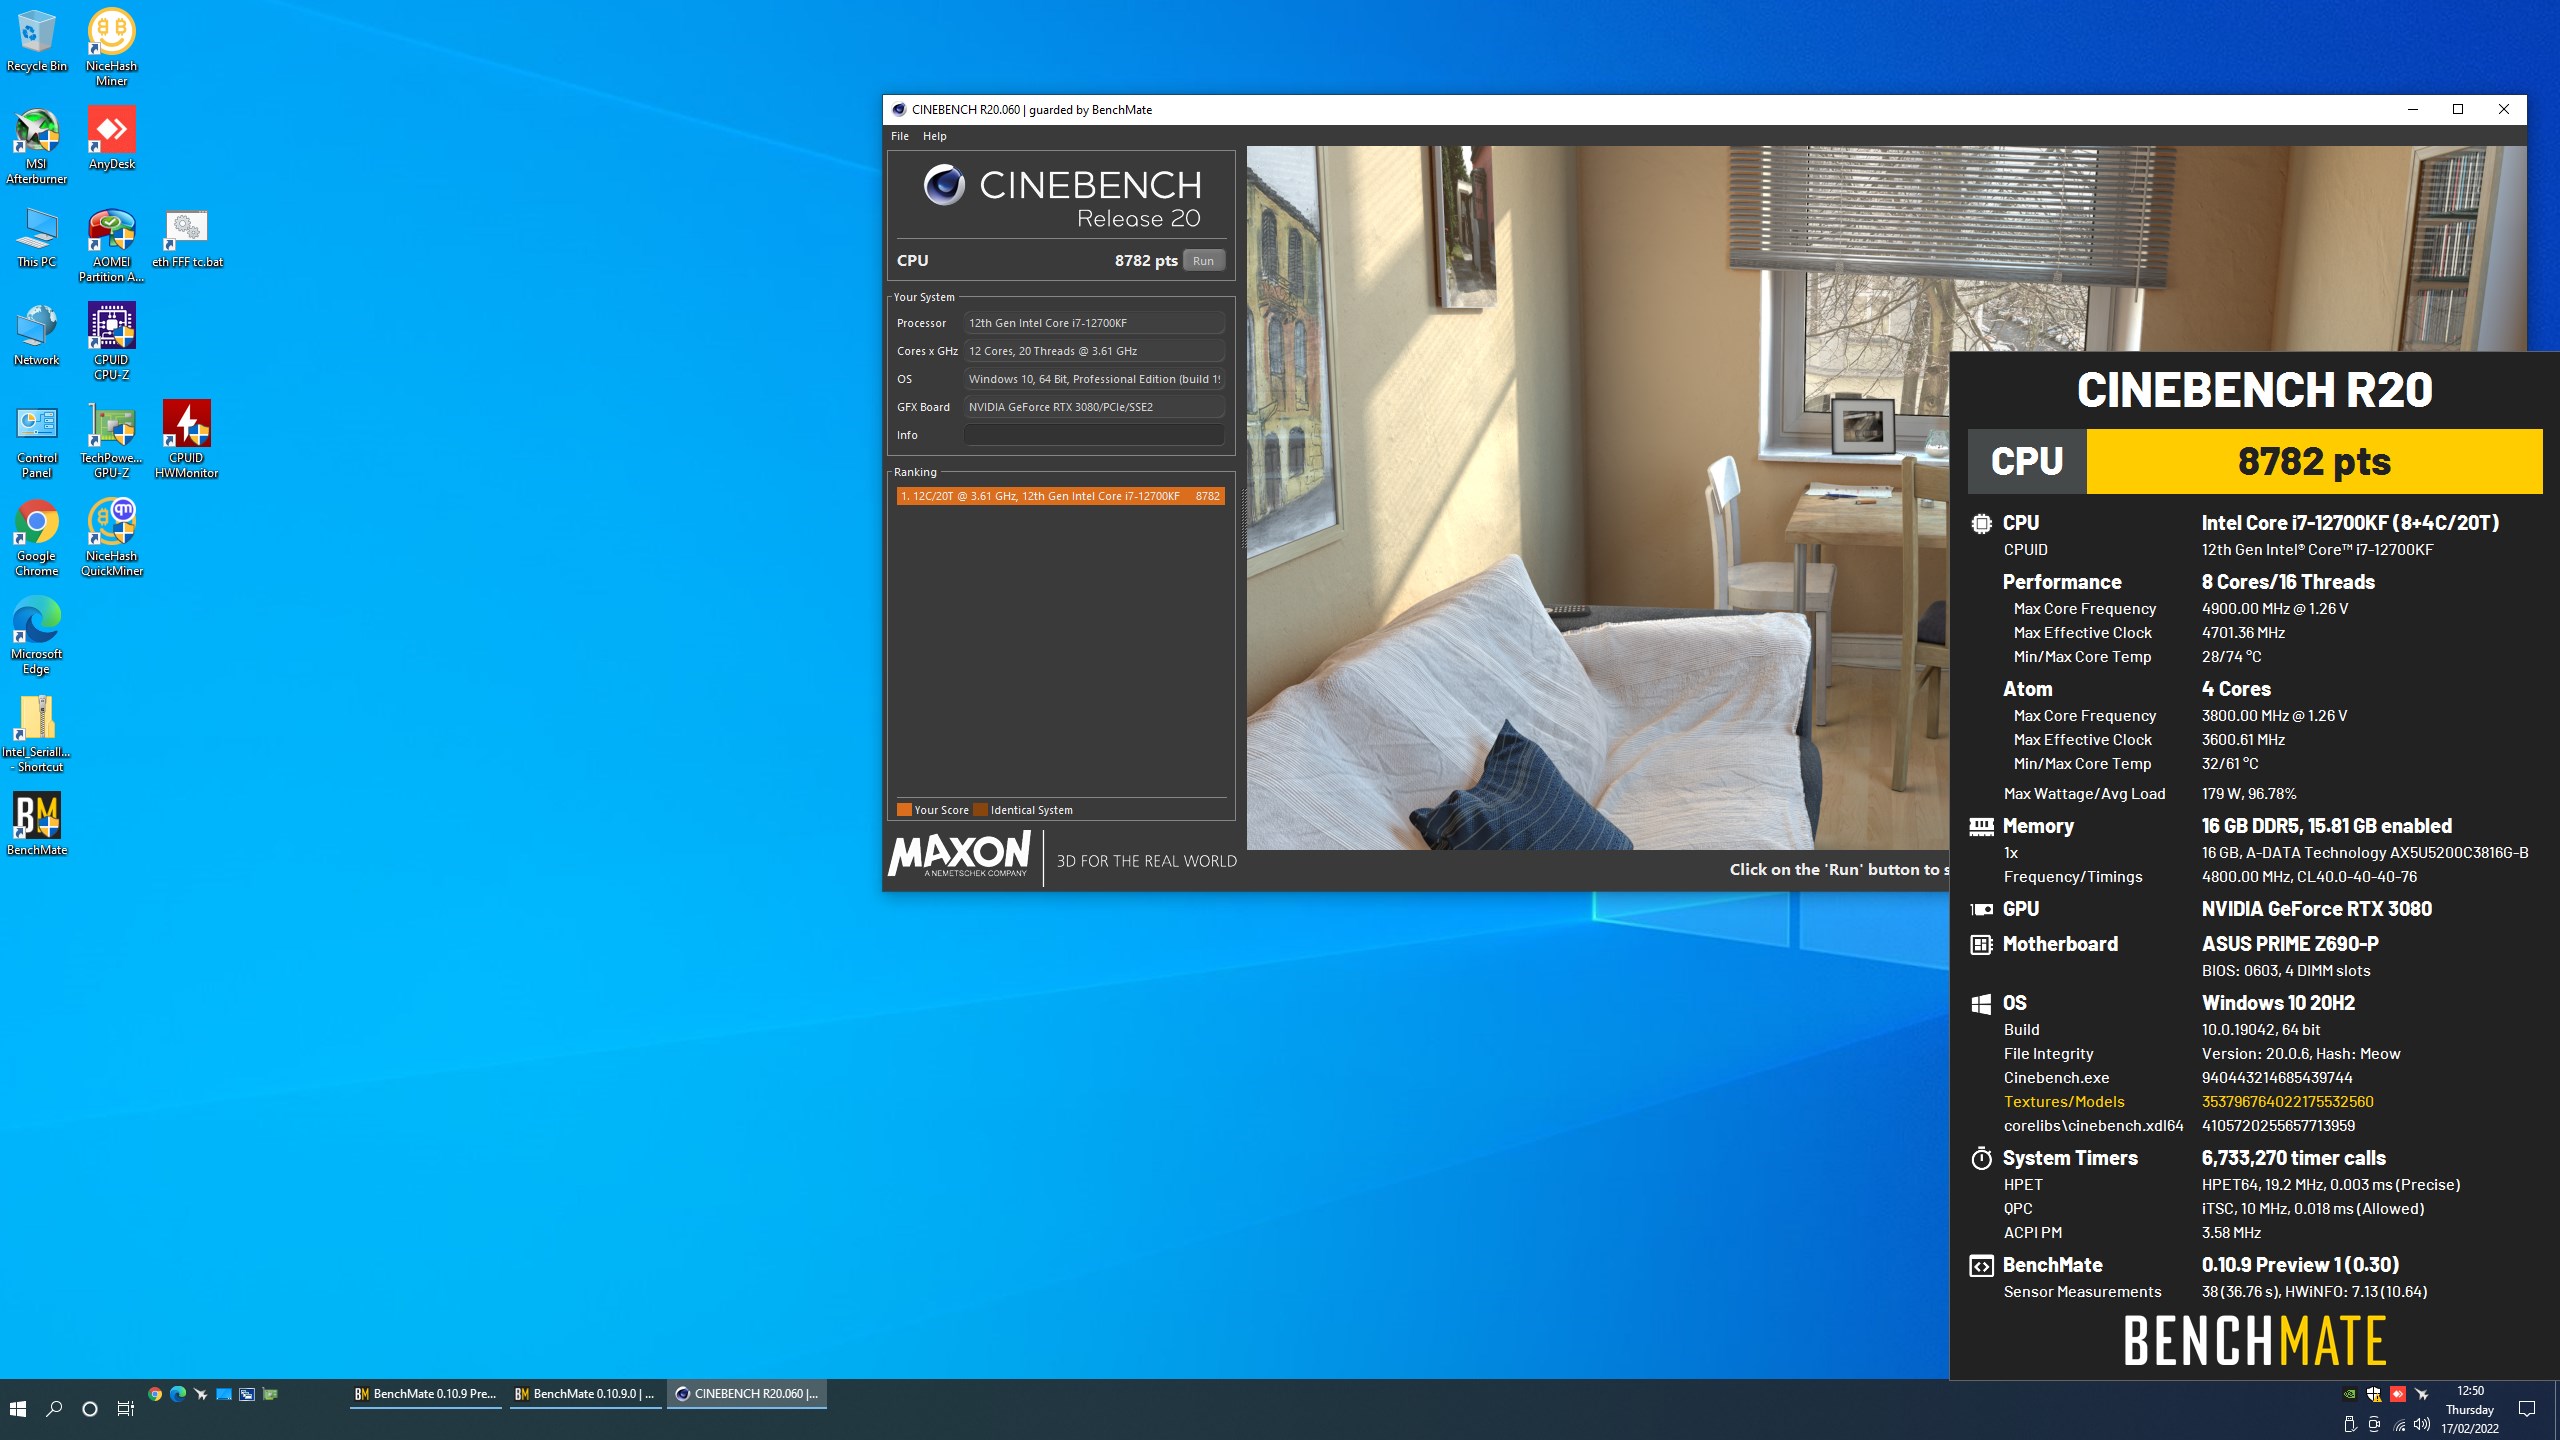Image resolution: width=2560 pixels, height=1440 pixels.
Task: Open Control Panel desktop shortcut
Action: (x=36, y=440)
